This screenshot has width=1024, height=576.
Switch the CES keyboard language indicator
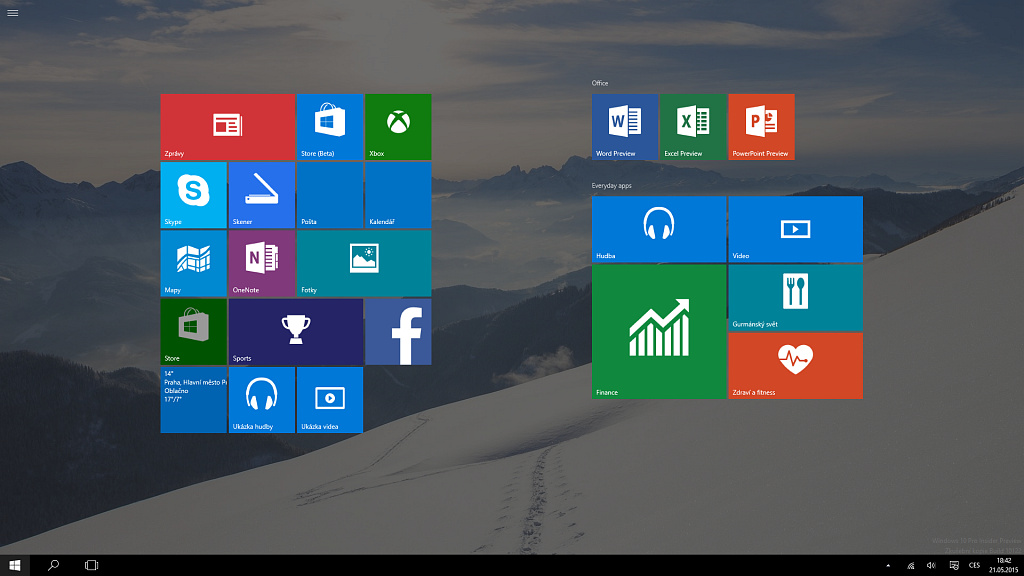click(x=974, y=566)
